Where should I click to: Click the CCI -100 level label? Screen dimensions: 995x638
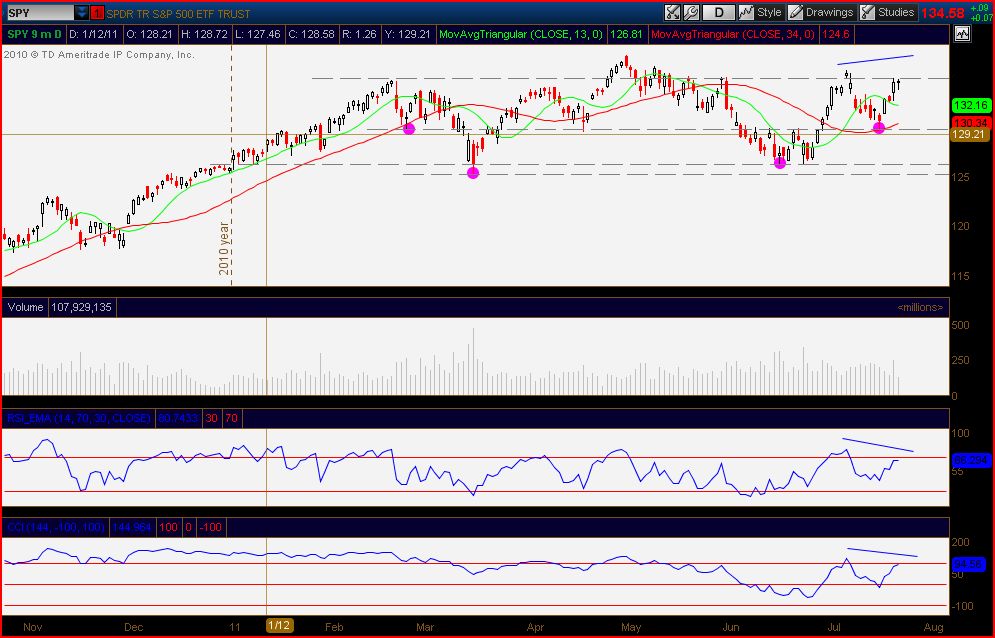[211, 528]
